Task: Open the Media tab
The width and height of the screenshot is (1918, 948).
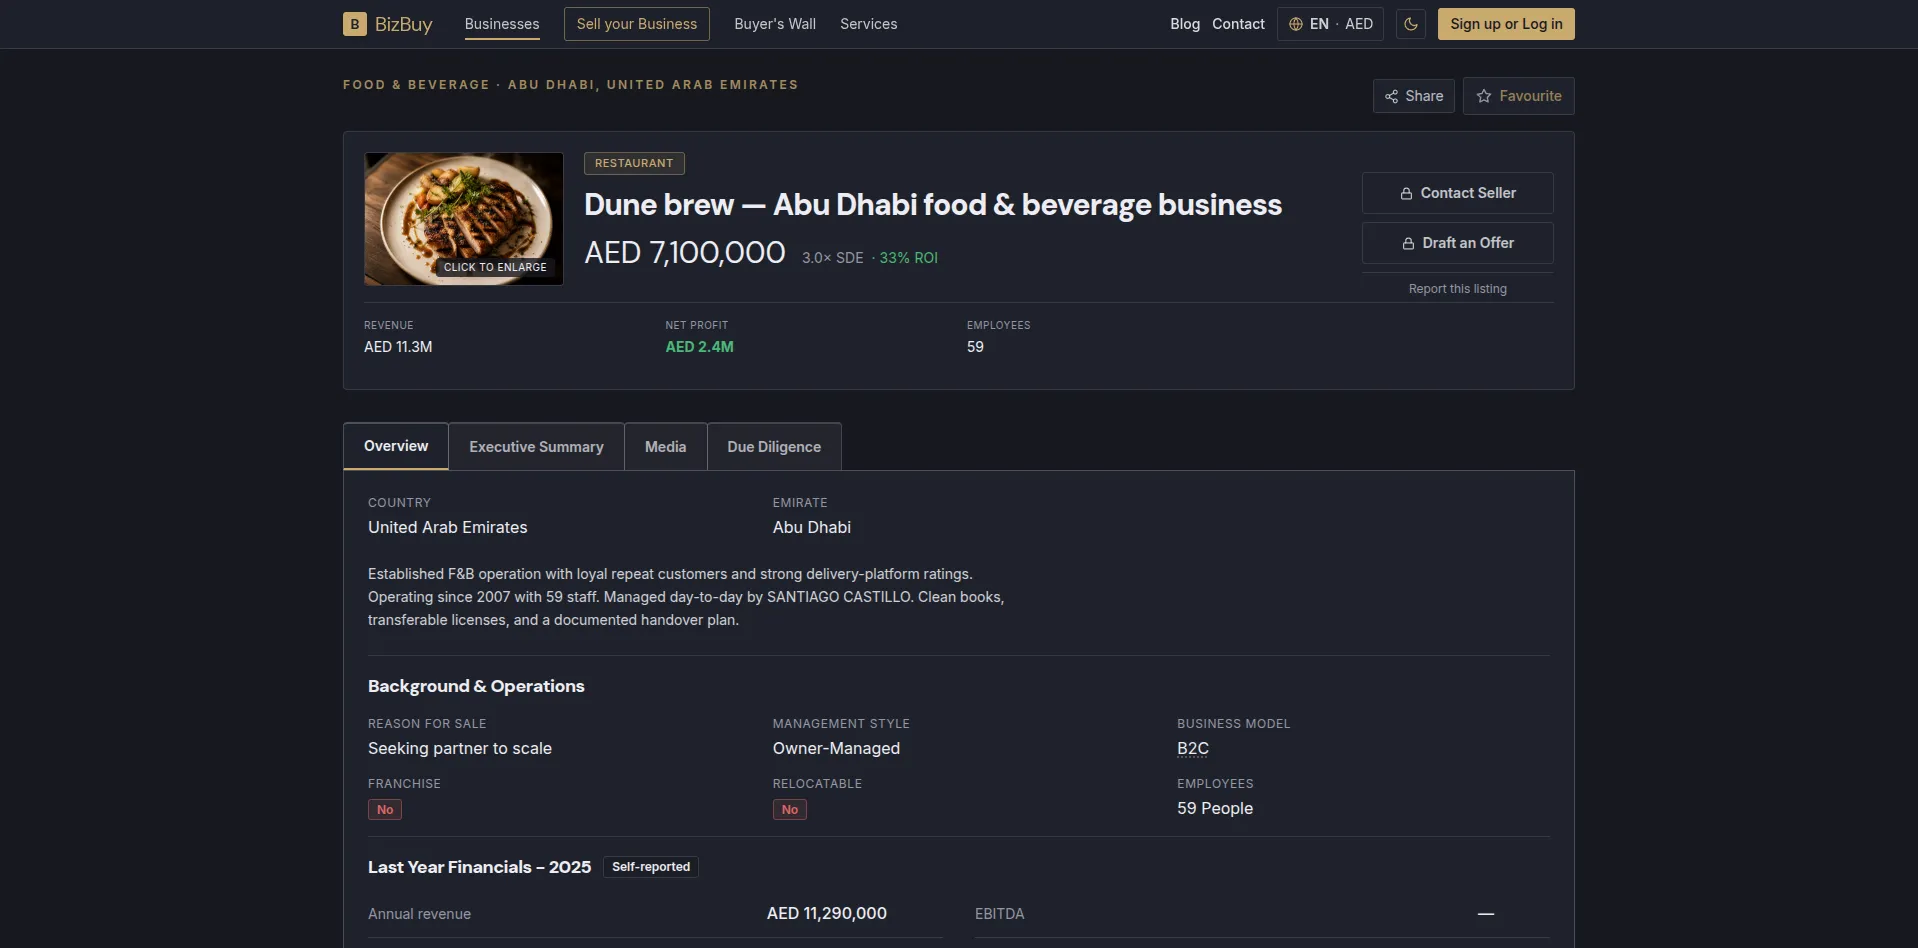Action: coord(666,447)
